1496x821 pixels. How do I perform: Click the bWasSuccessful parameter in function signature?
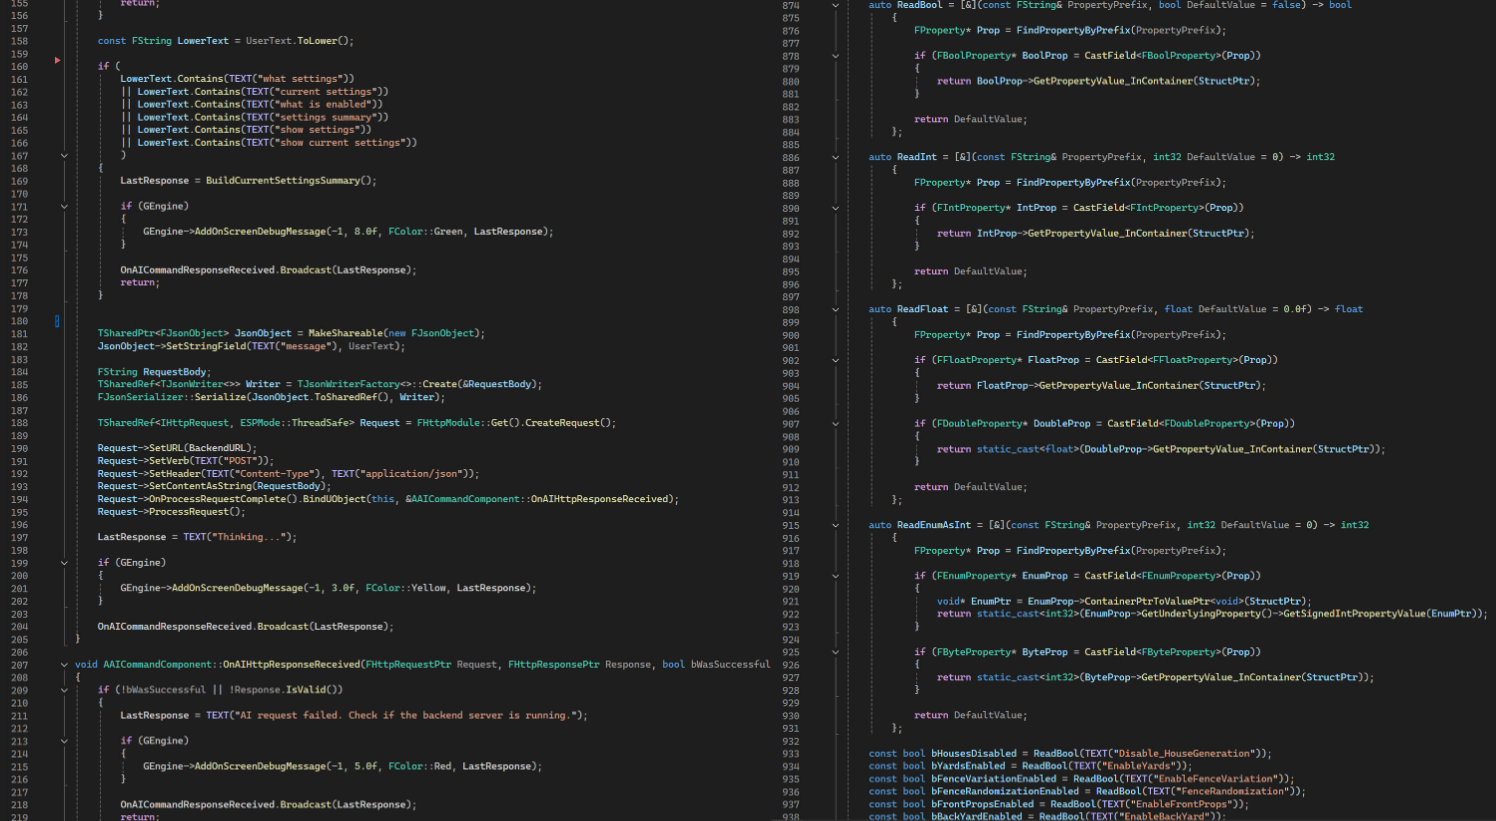pyautogui.click(x=730, y=665)
